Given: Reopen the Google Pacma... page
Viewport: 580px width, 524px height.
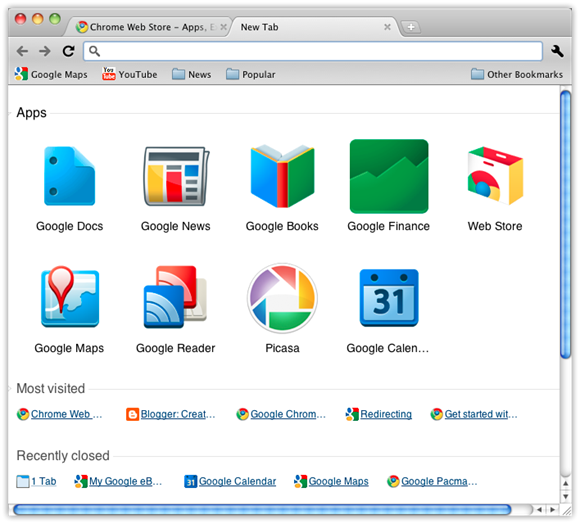Looking at the screenshot, I should pos(432,481).
